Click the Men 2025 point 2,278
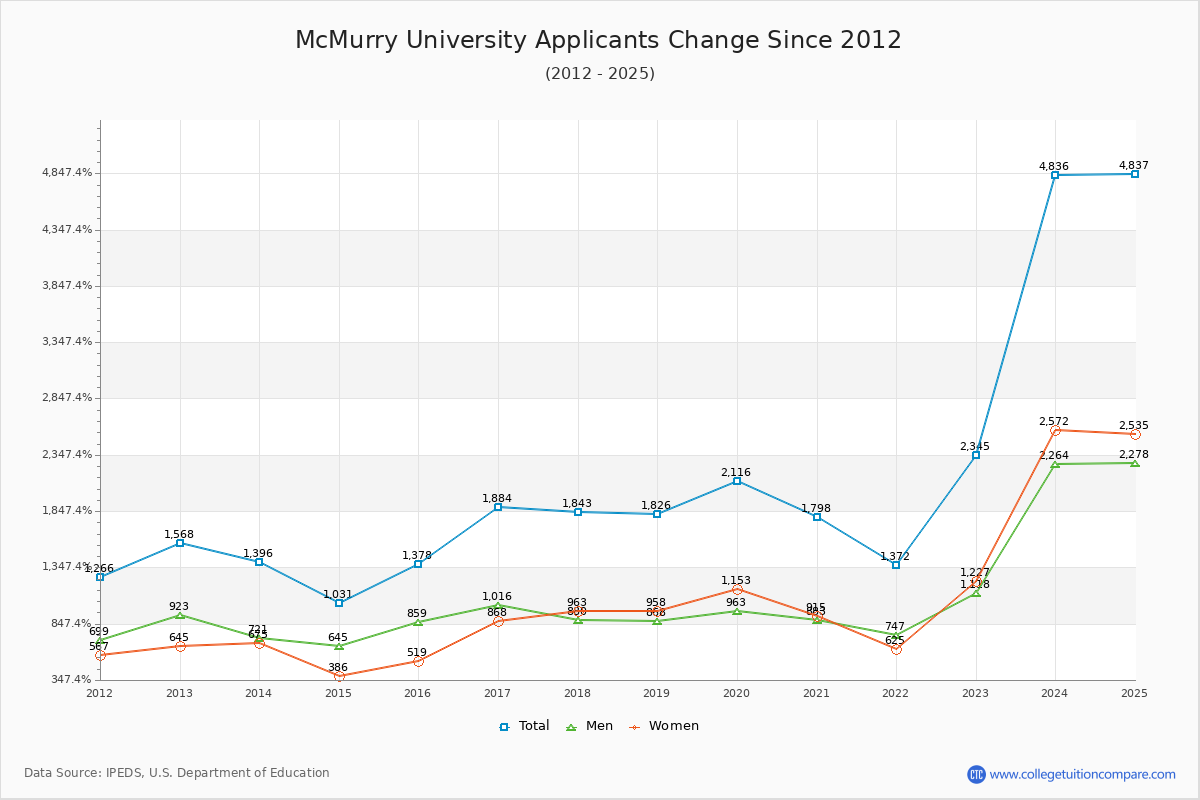 [x=1135, y=463]
